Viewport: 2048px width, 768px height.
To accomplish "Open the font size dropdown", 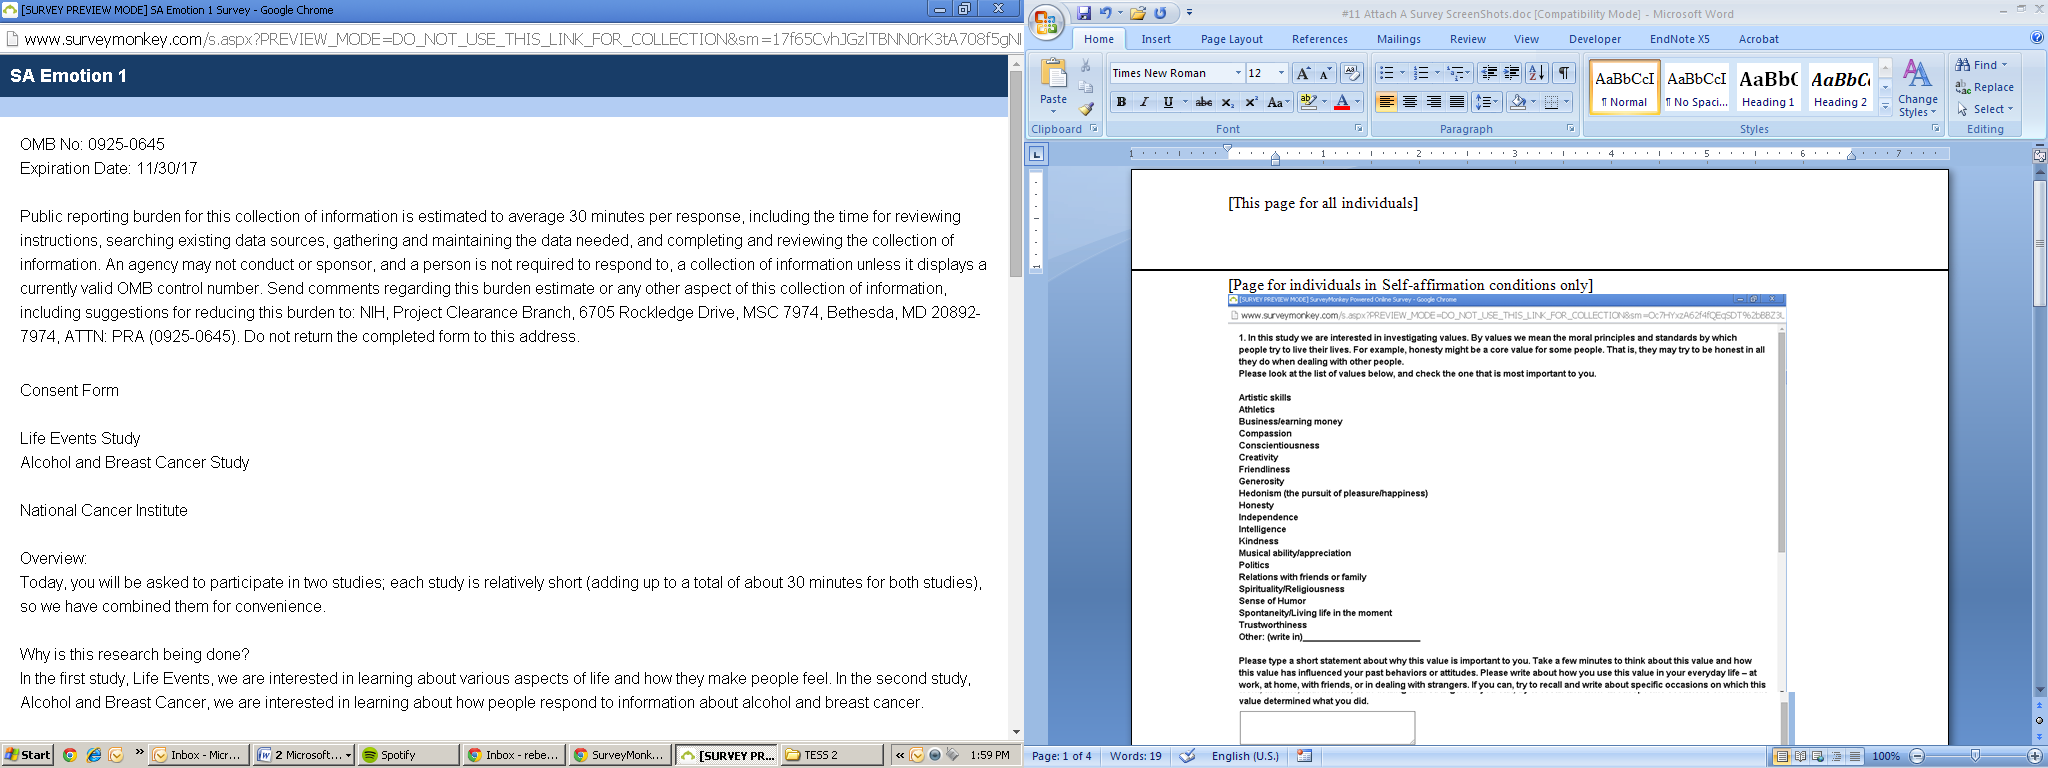I will click(x=1281, y=73).
